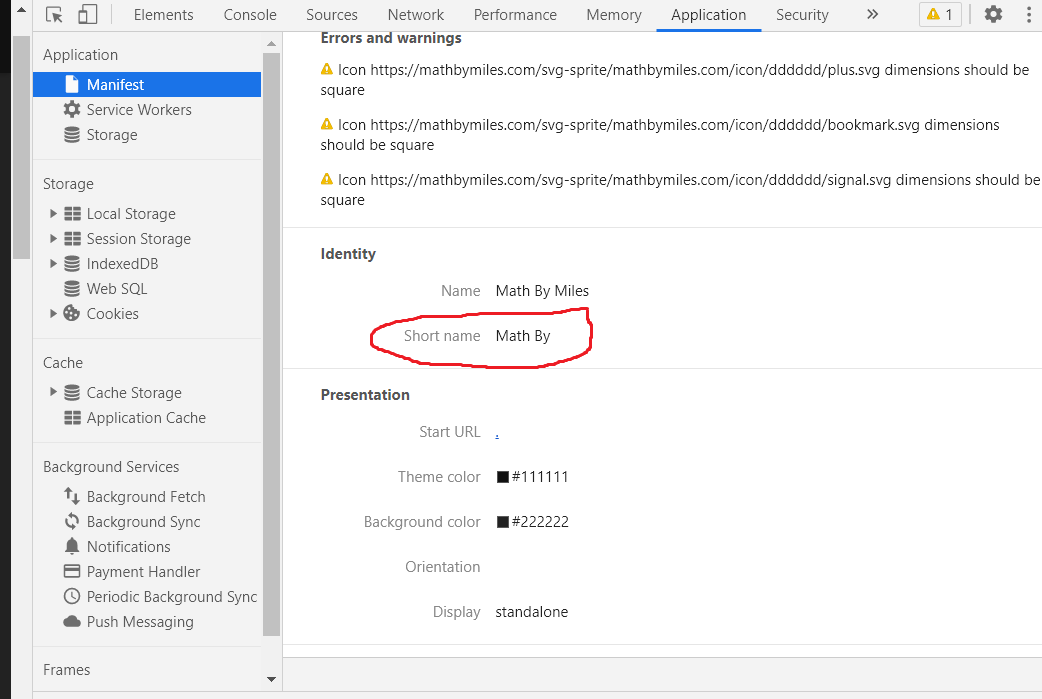Open Background Sync service
Viewport: 1042px width, 699px height.
pyautogui.click(x=144, y=522)
